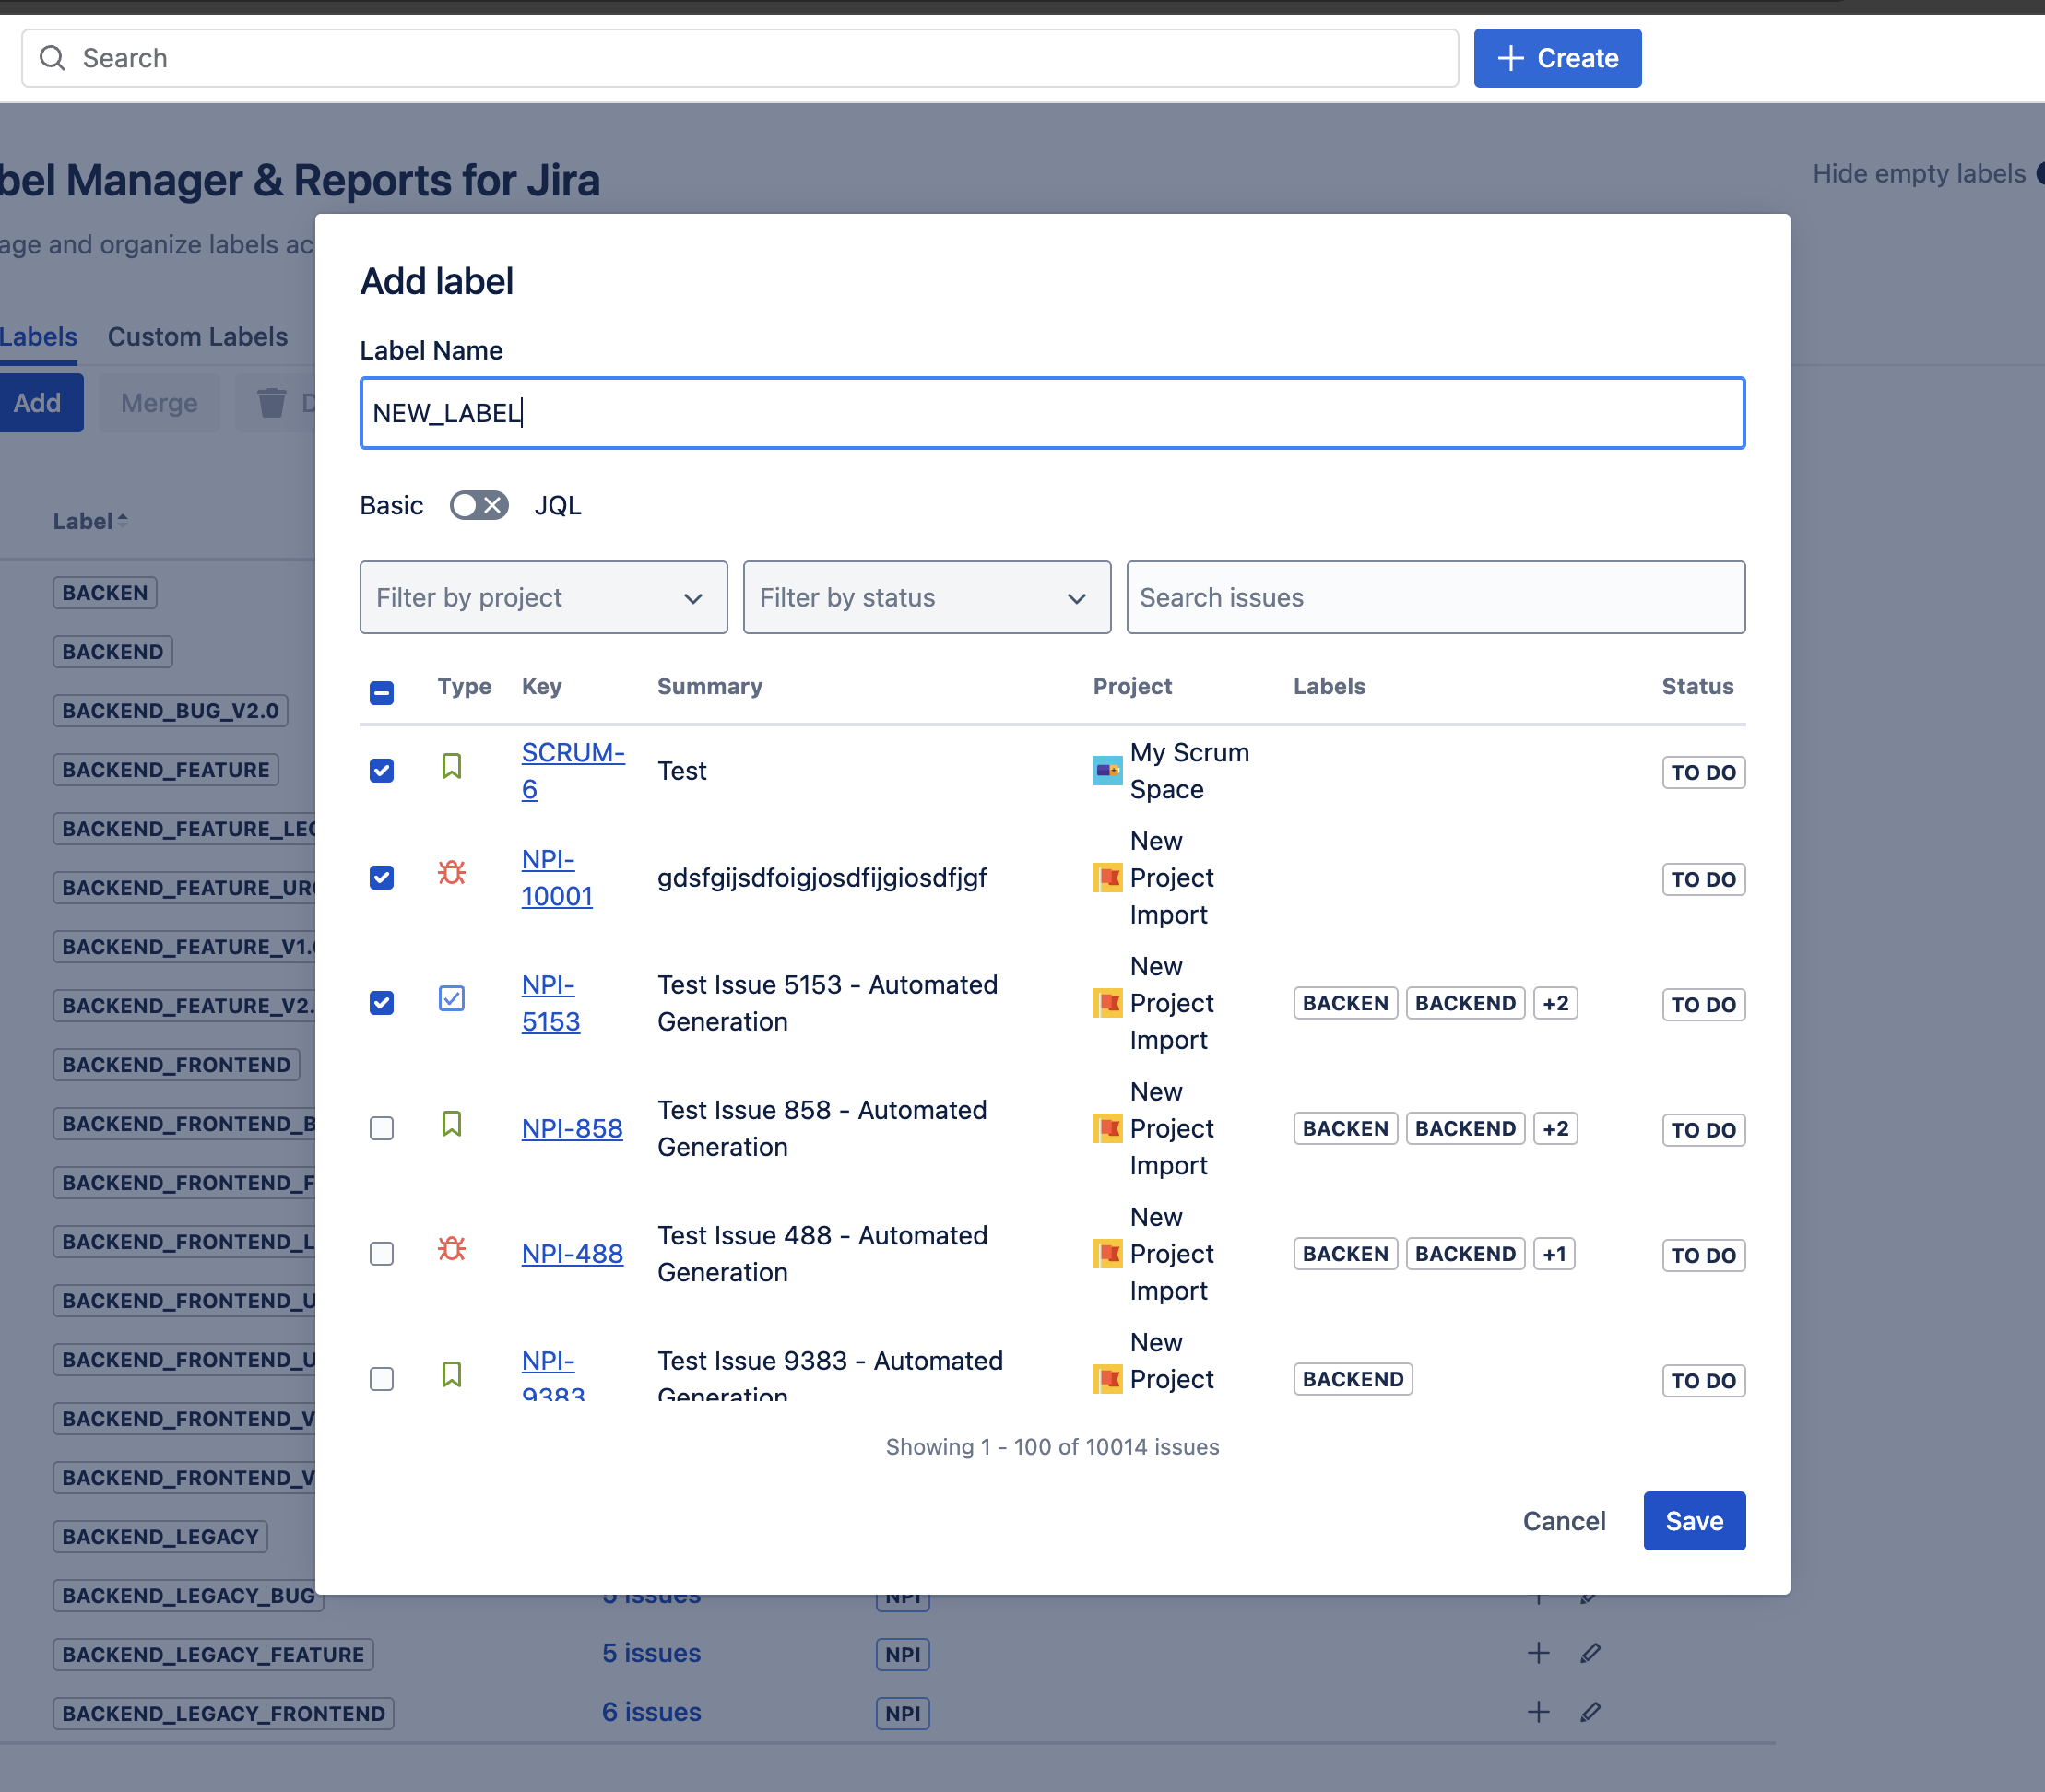
Task: Click the Label column sort arrow
Action: (x=122, y=520)
